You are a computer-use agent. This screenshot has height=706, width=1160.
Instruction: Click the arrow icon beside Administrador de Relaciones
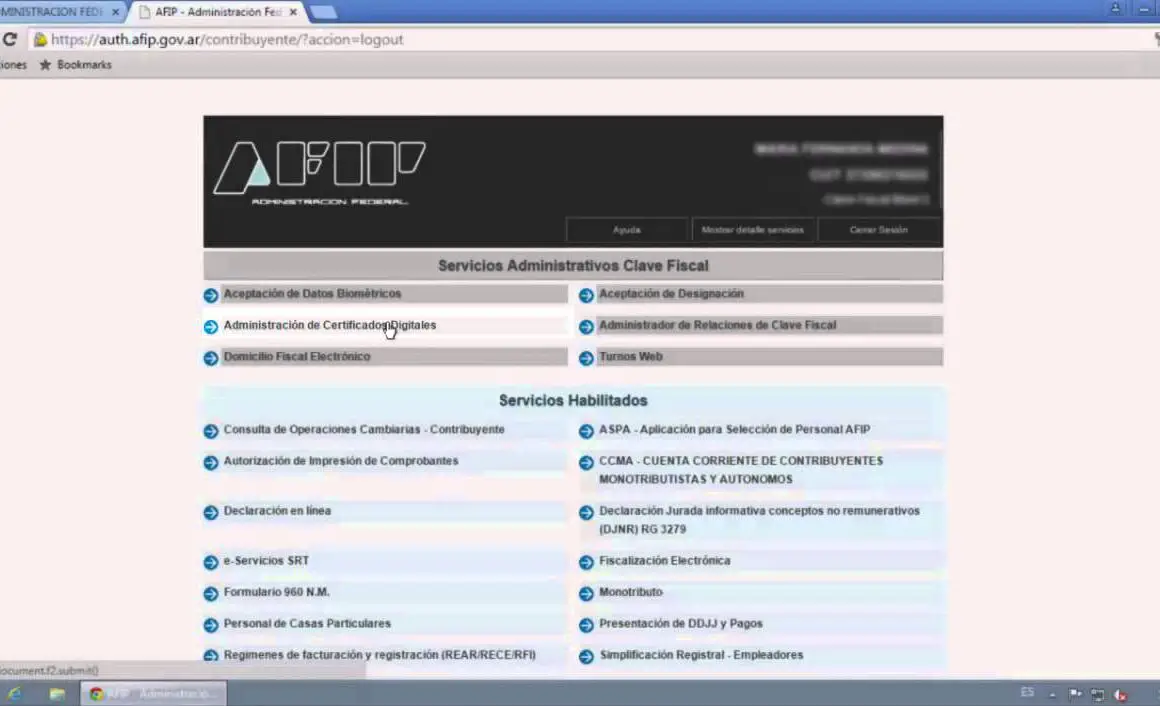(587, 326)
